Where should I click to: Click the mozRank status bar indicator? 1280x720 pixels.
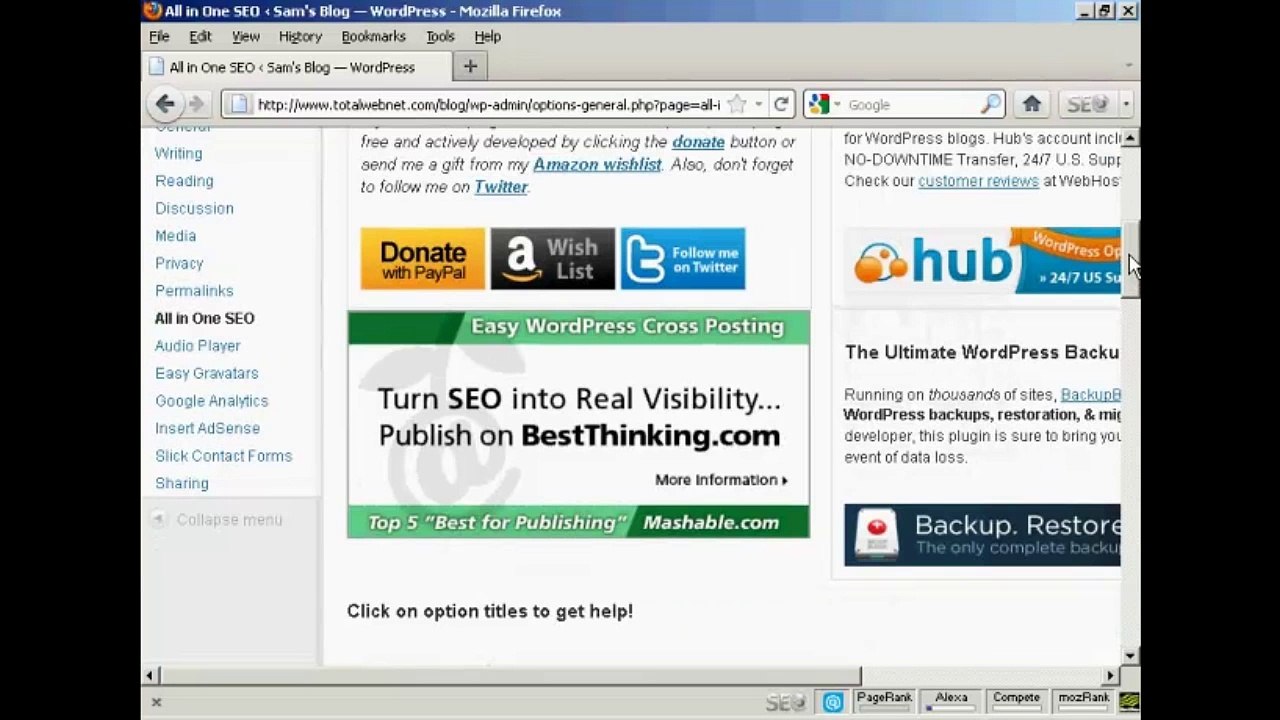point(1084,701)
